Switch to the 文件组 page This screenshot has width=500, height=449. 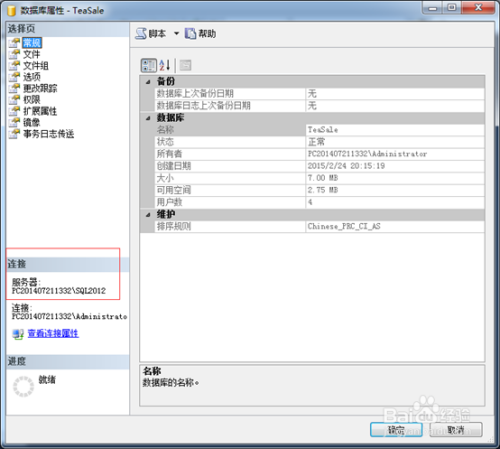36,66
